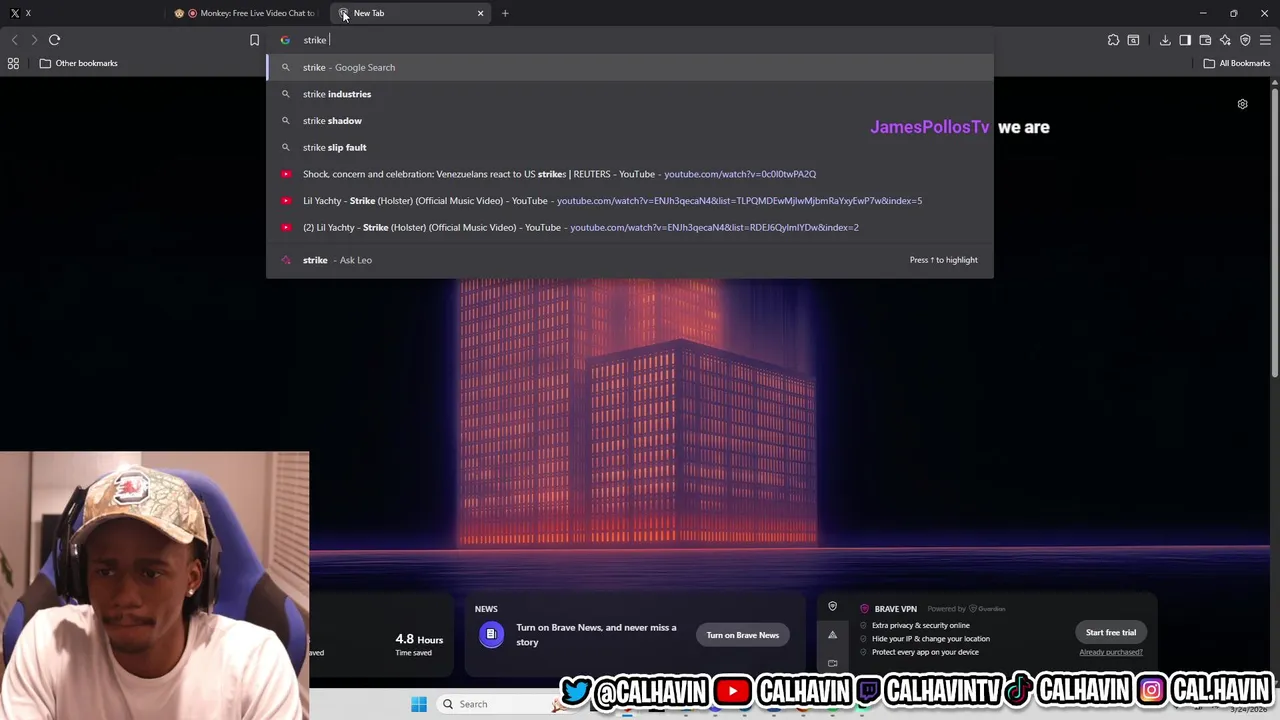The width and height of the screenshot is (1280, 720).
Task: Click the 'Already purchased?' link
Action: (x=1110, y=652)
